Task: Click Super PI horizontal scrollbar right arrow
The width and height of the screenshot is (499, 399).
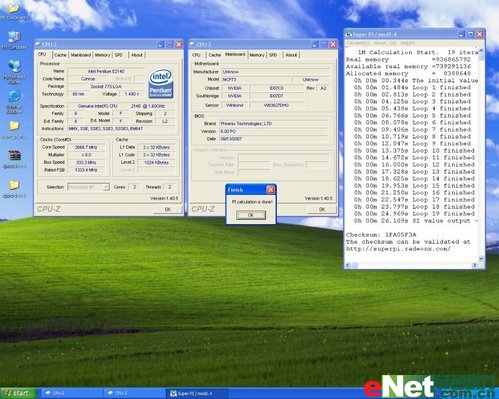Action: [475, 265]
